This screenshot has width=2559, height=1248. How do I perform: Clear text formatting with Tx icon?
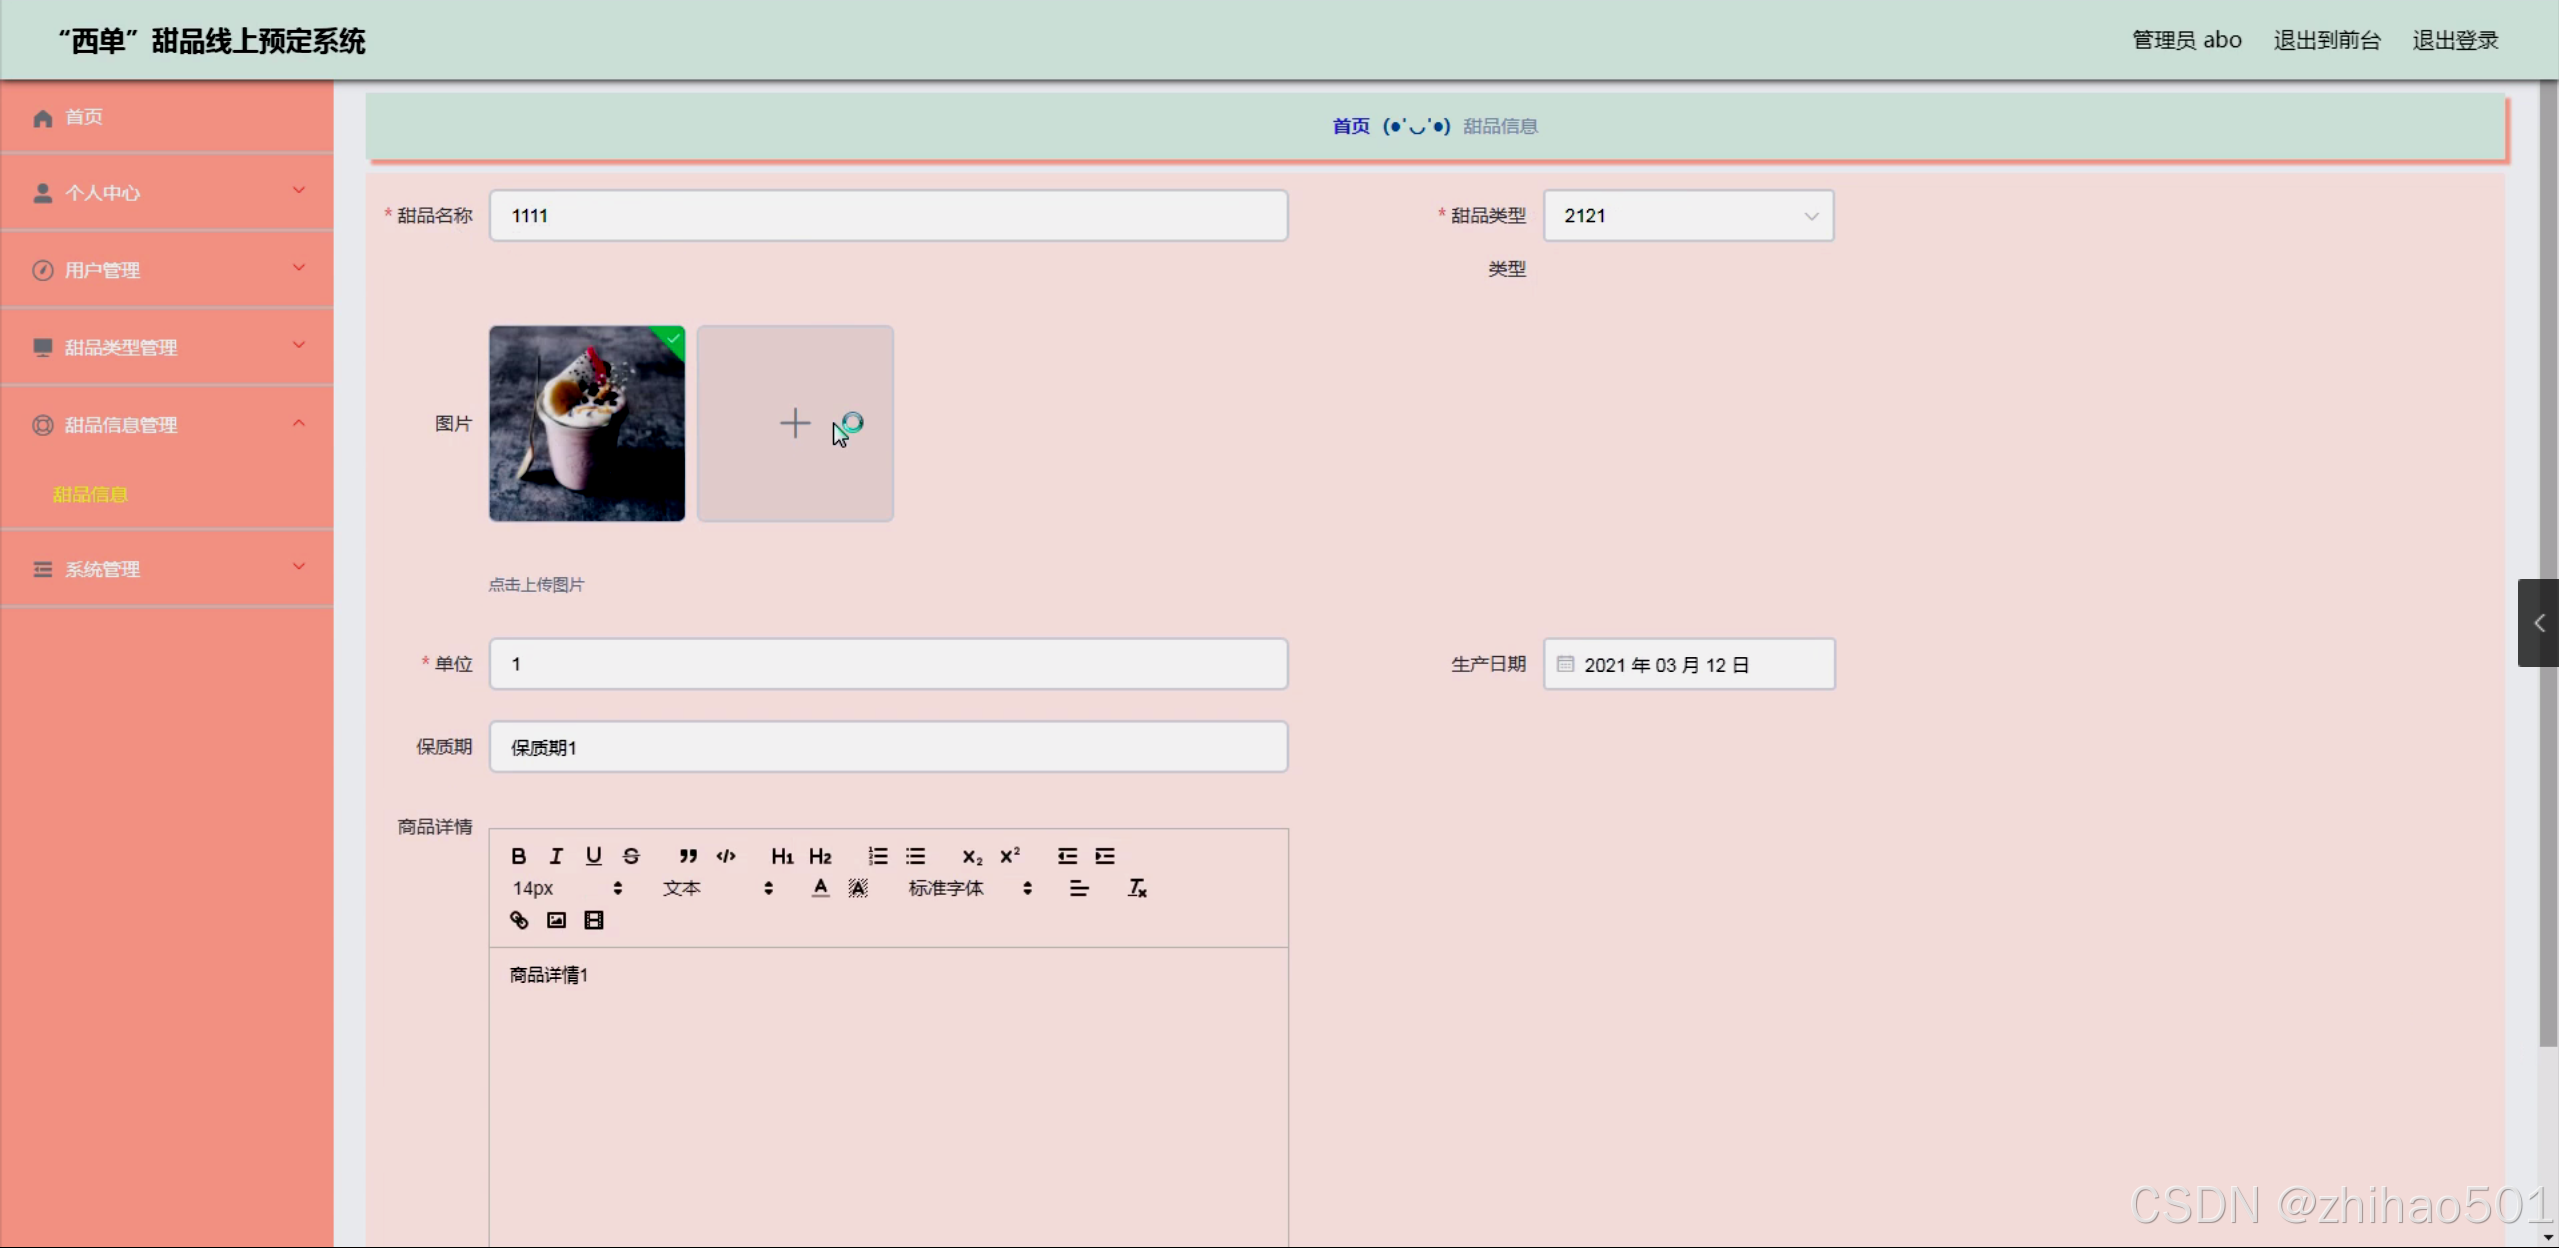coord(1137,888)
